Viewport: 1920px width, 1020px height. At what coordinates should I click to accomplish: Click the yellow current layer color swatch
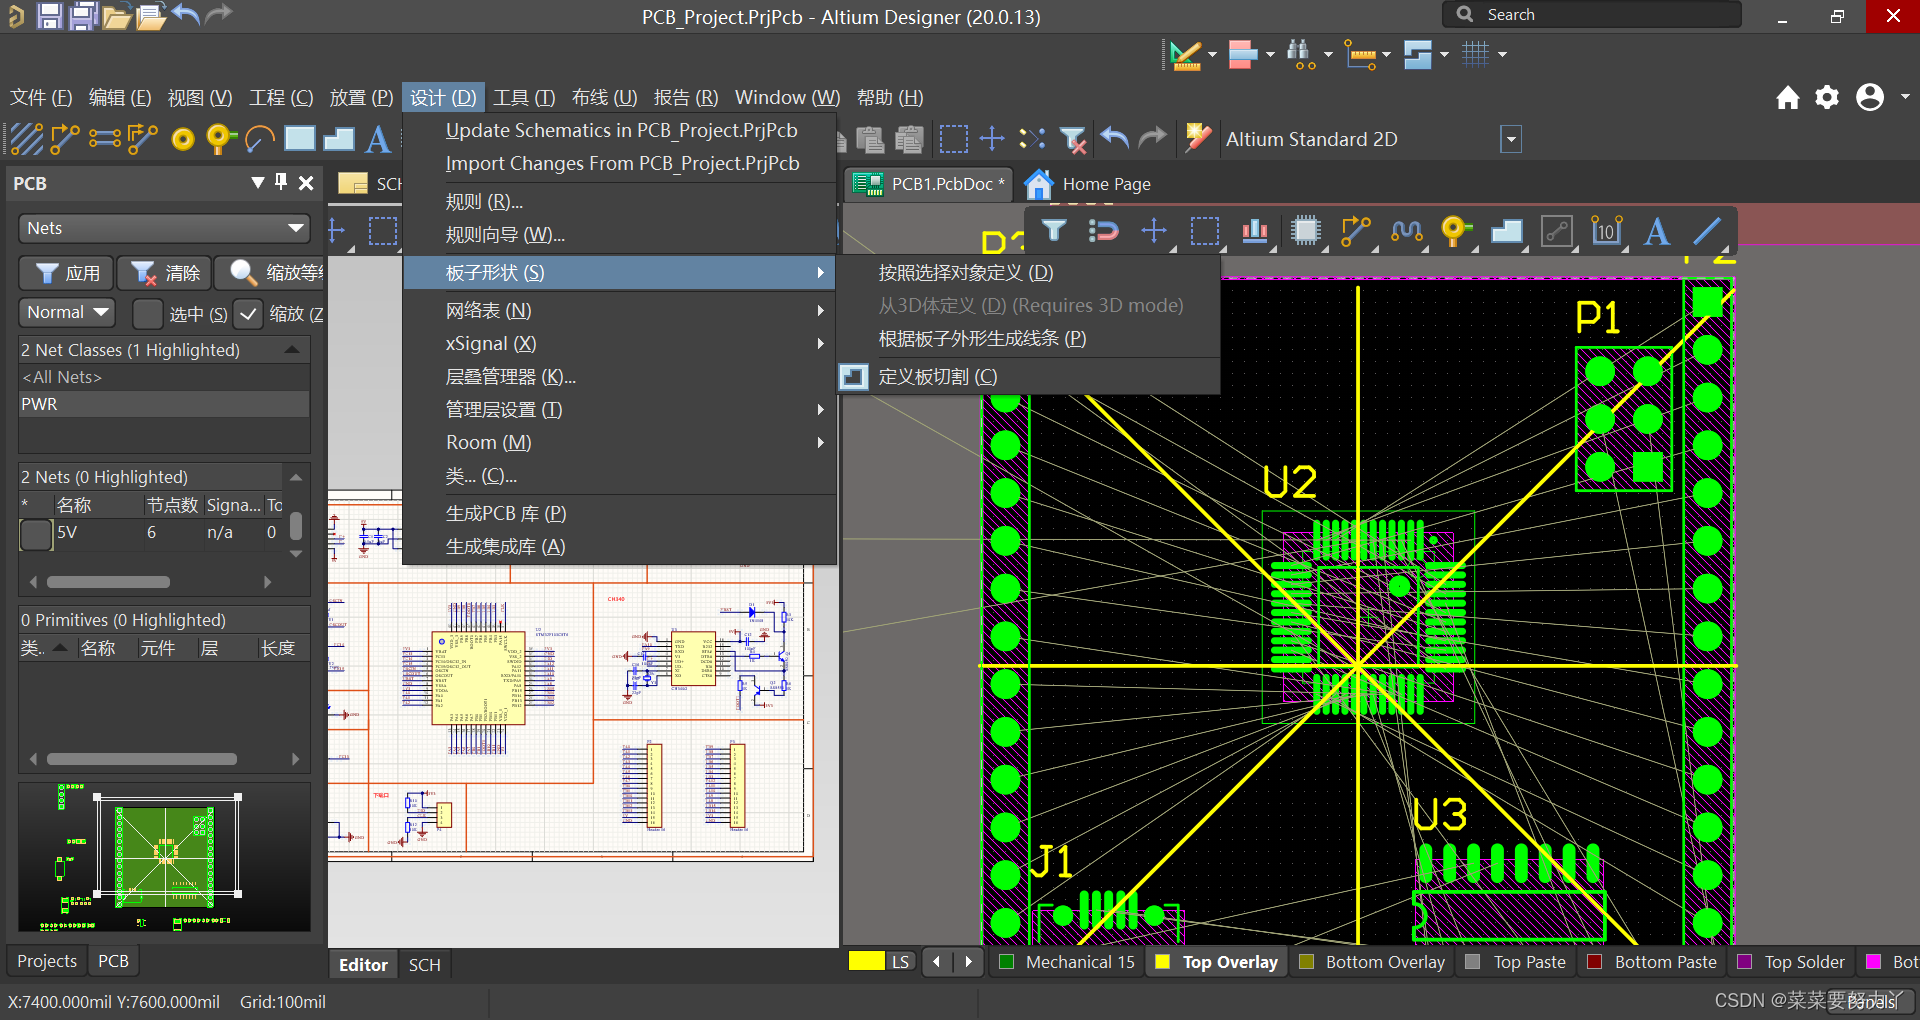(x=867, y=961)
